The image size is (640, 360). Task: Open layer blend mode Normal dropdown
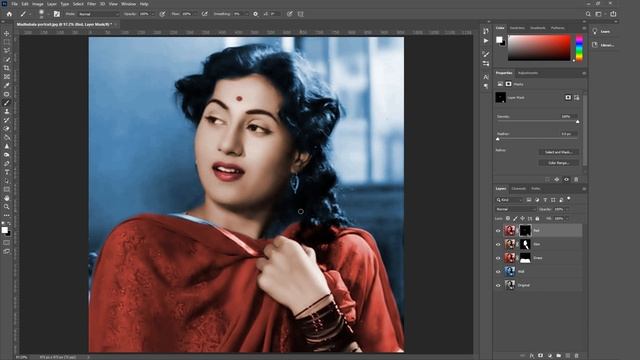(x=515, y=209)
